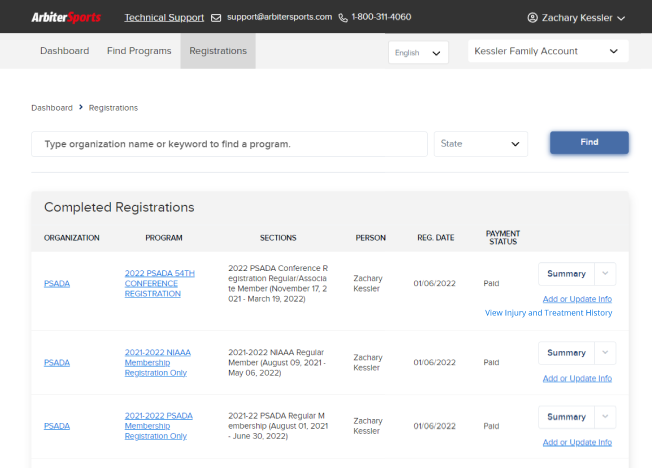Click the 1-800-311-4060 phone number

click(381, 17)
